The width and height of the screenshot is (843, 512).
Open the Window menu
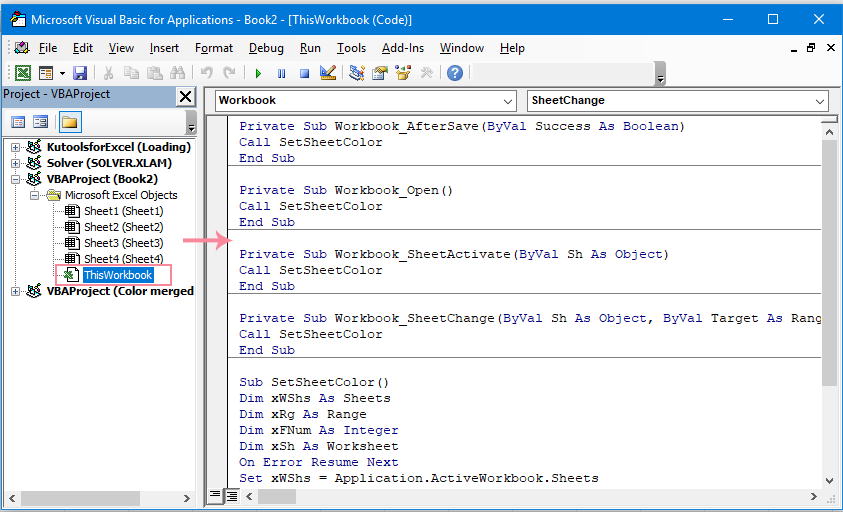[462, 48]
